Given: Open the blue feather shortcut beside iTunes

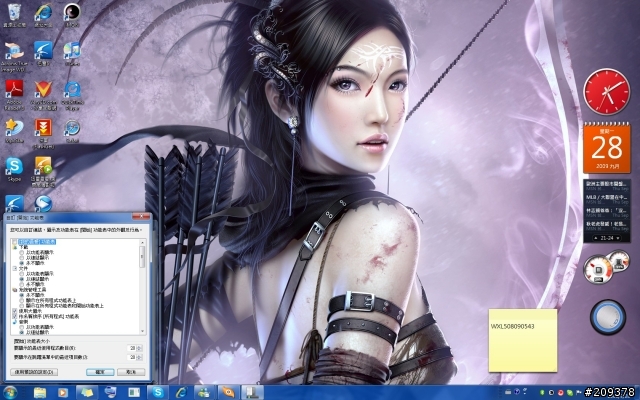Looking at the screenshot, I should pyautogui.click(x=43, y=53).
